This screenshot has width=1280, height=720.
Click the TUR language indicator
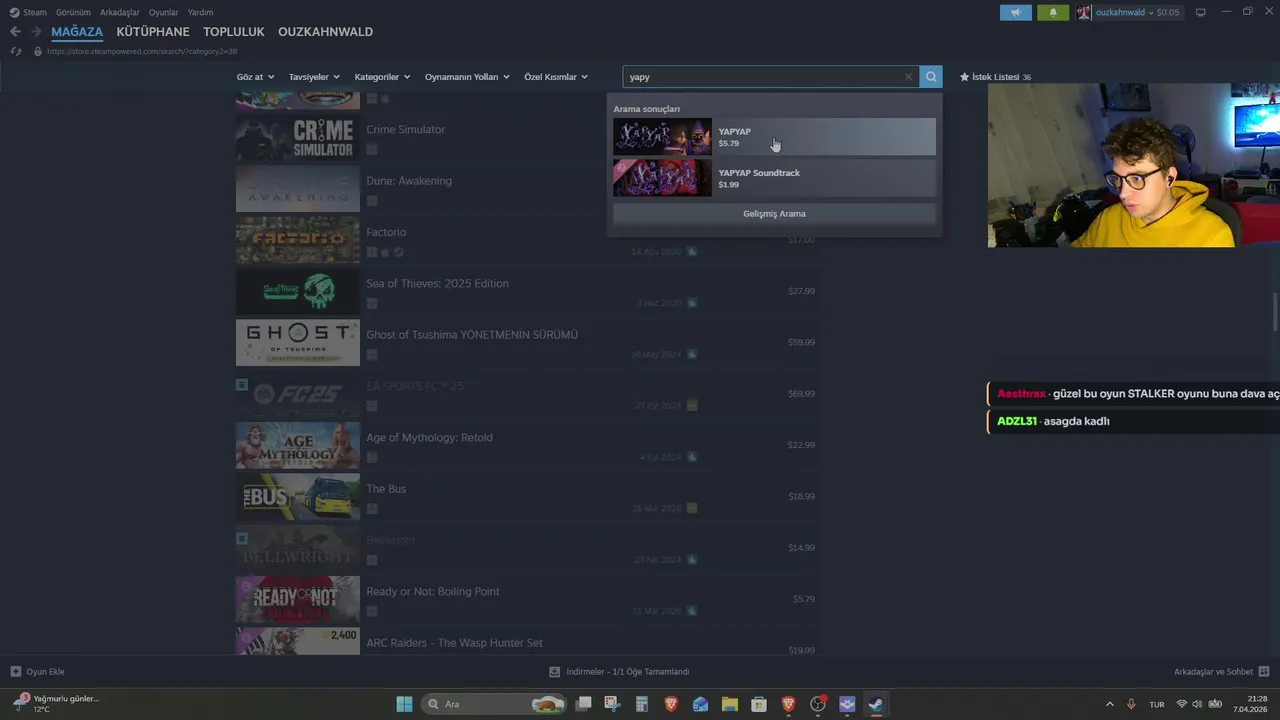(x=1157, y=704)
